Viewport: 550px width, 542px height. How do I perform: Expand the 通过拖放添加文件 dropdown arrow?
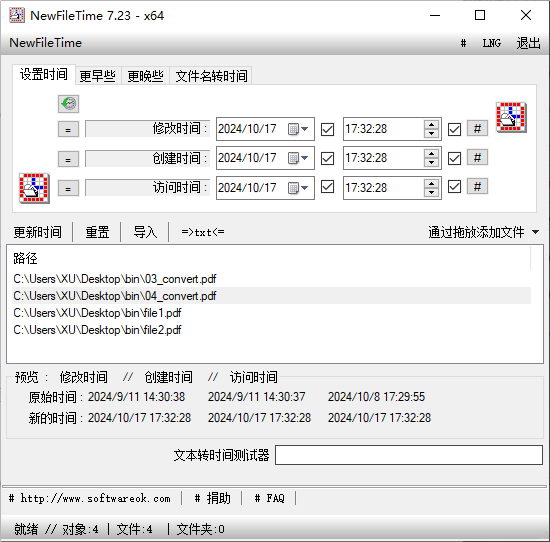pyautogui.click(x=535, y=232)
